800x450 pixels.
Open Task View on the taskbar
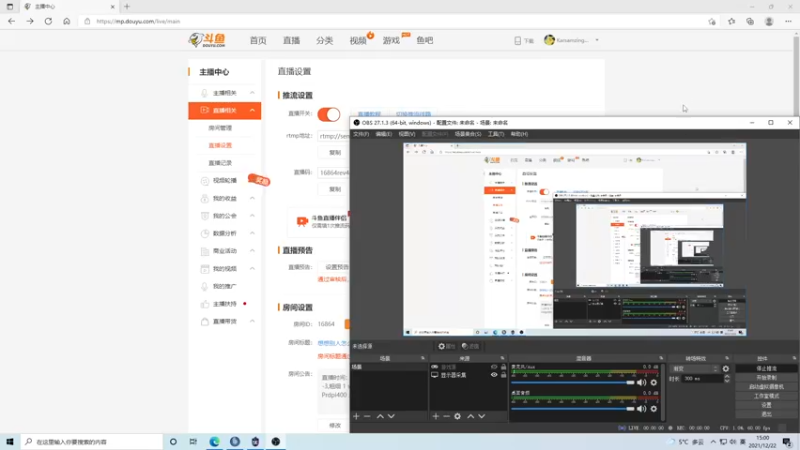(x=193, y=441)
